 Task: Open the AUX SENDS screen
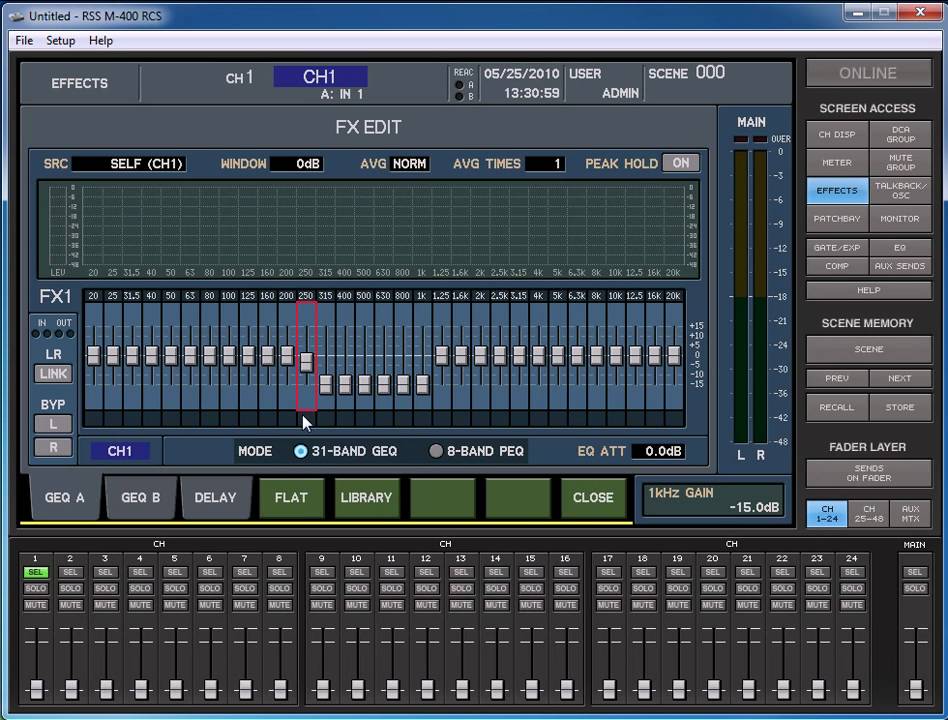tap(900, 266)
